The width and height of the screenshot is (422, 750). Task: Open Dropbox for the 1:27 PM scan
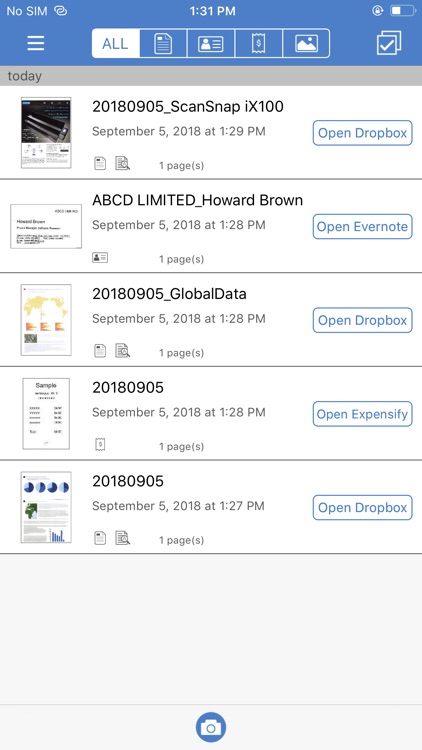tap(362, 508)
